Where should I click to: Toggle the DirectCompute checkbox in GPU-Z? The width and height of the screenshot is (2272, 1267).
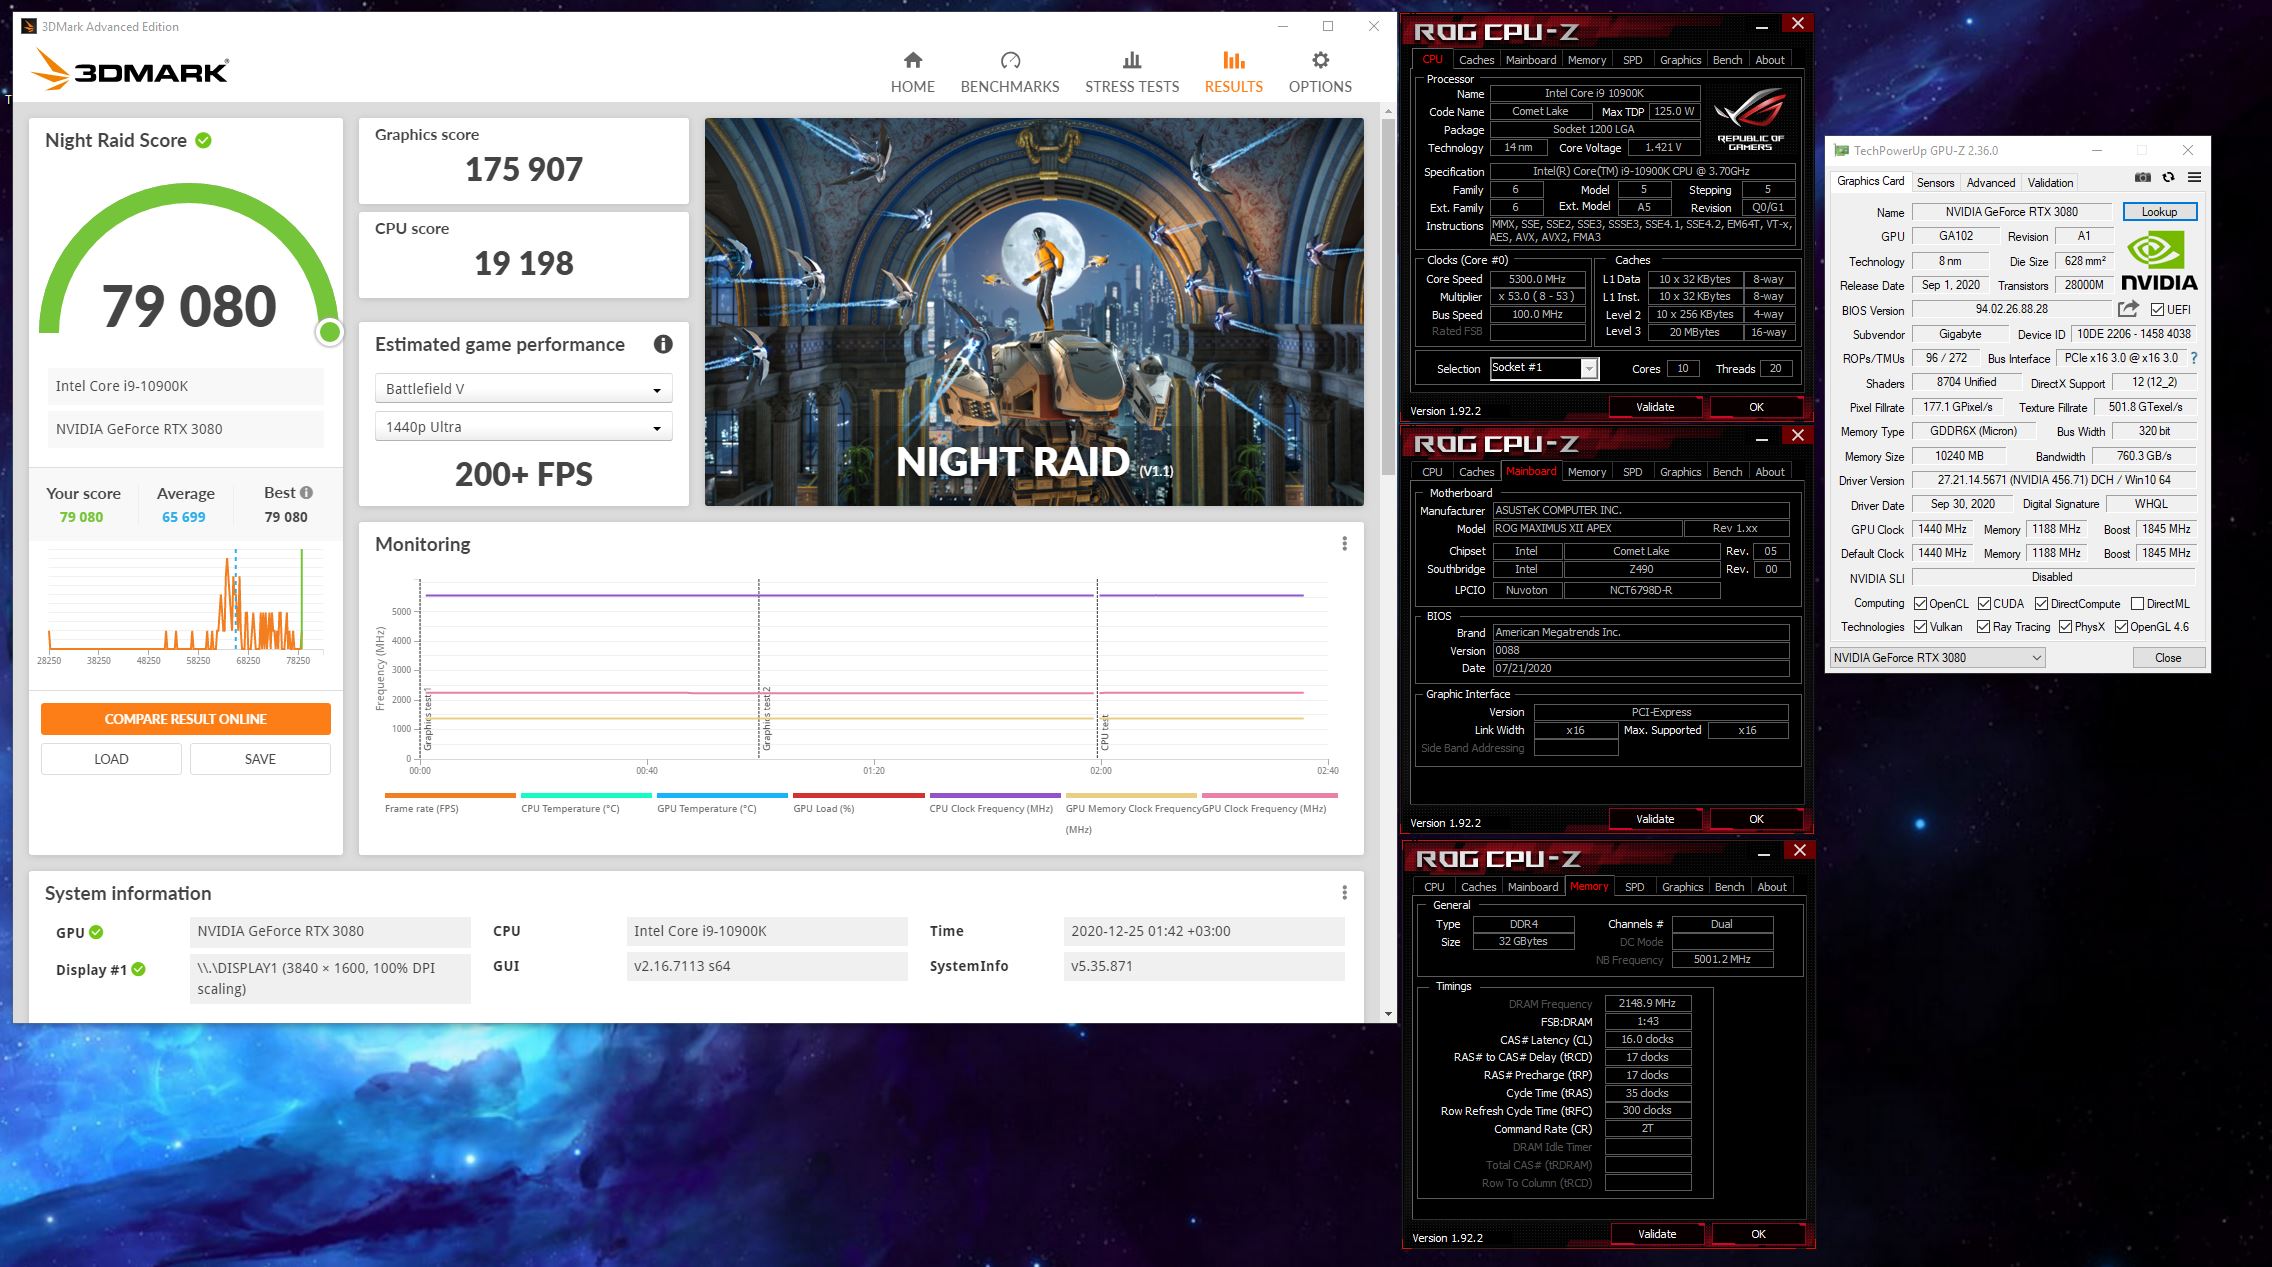pos(2041,604)
